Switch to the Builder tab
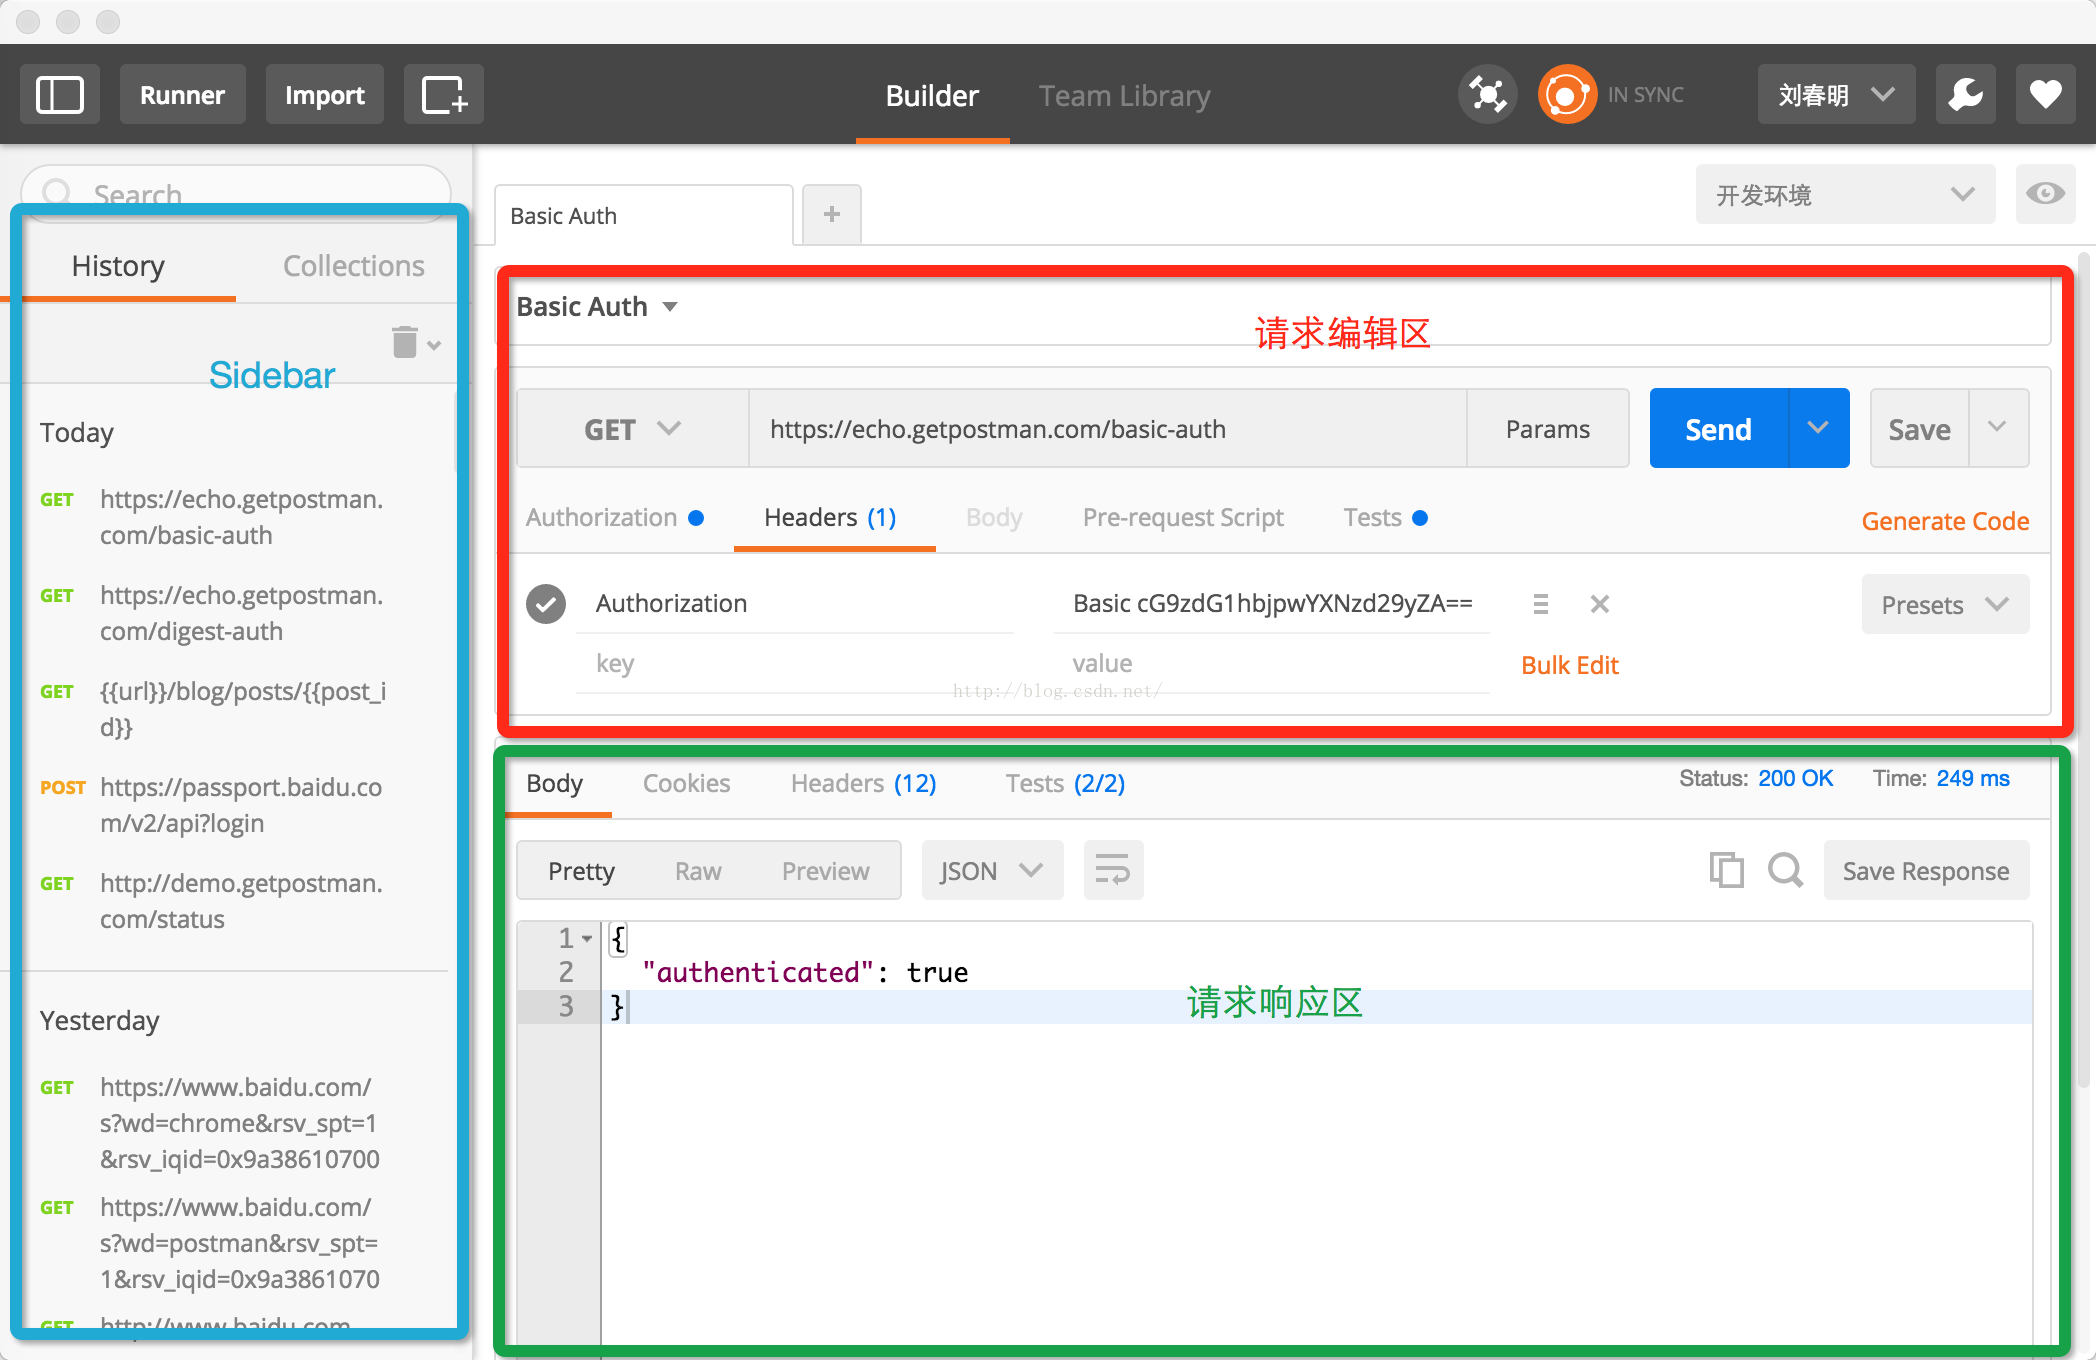This screenshot has height=1360, width=2096. pyautogui.click(x=932, y=96)
